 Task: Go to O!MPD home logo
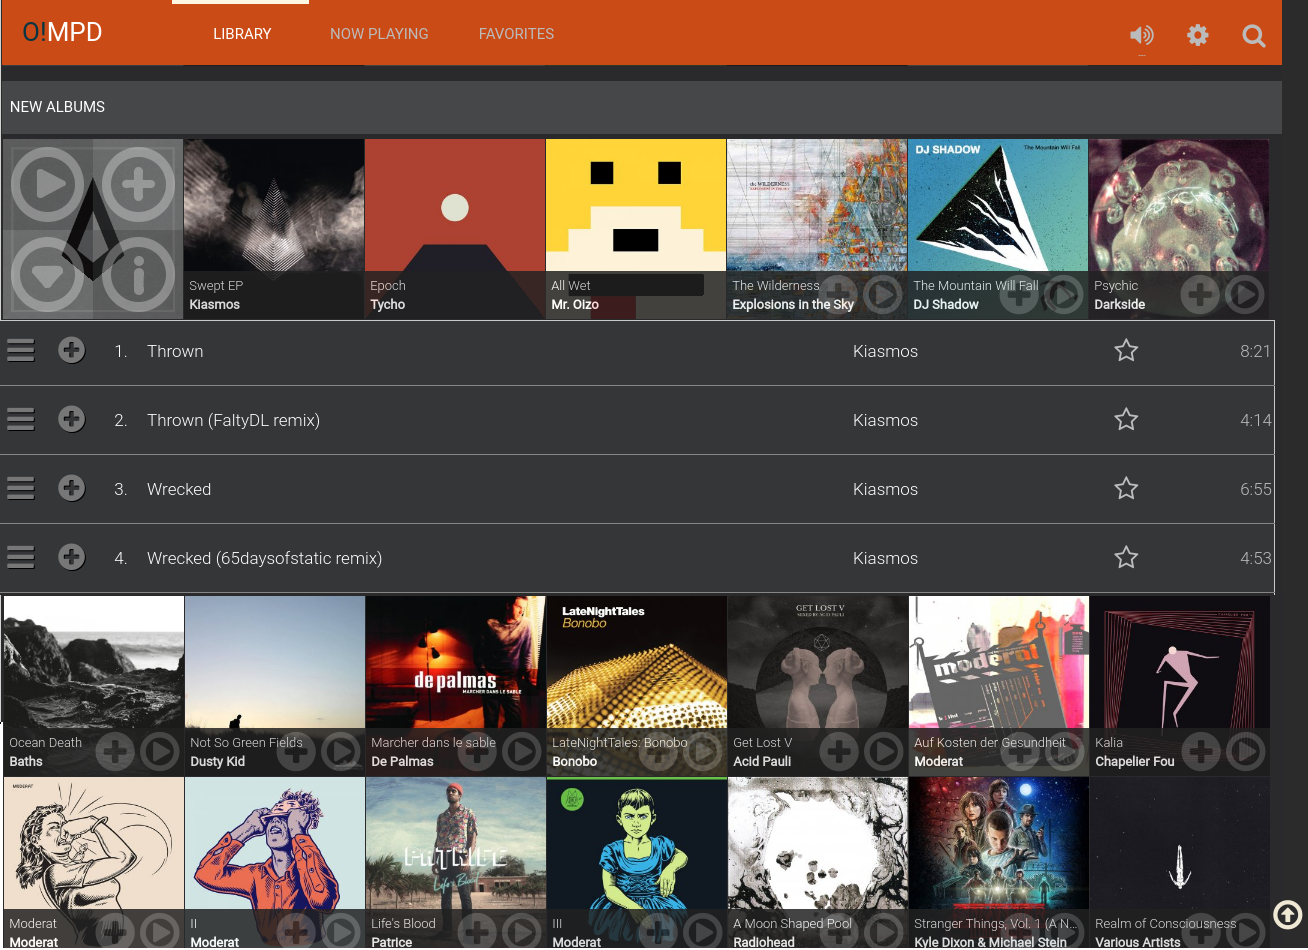coord(62,32)
